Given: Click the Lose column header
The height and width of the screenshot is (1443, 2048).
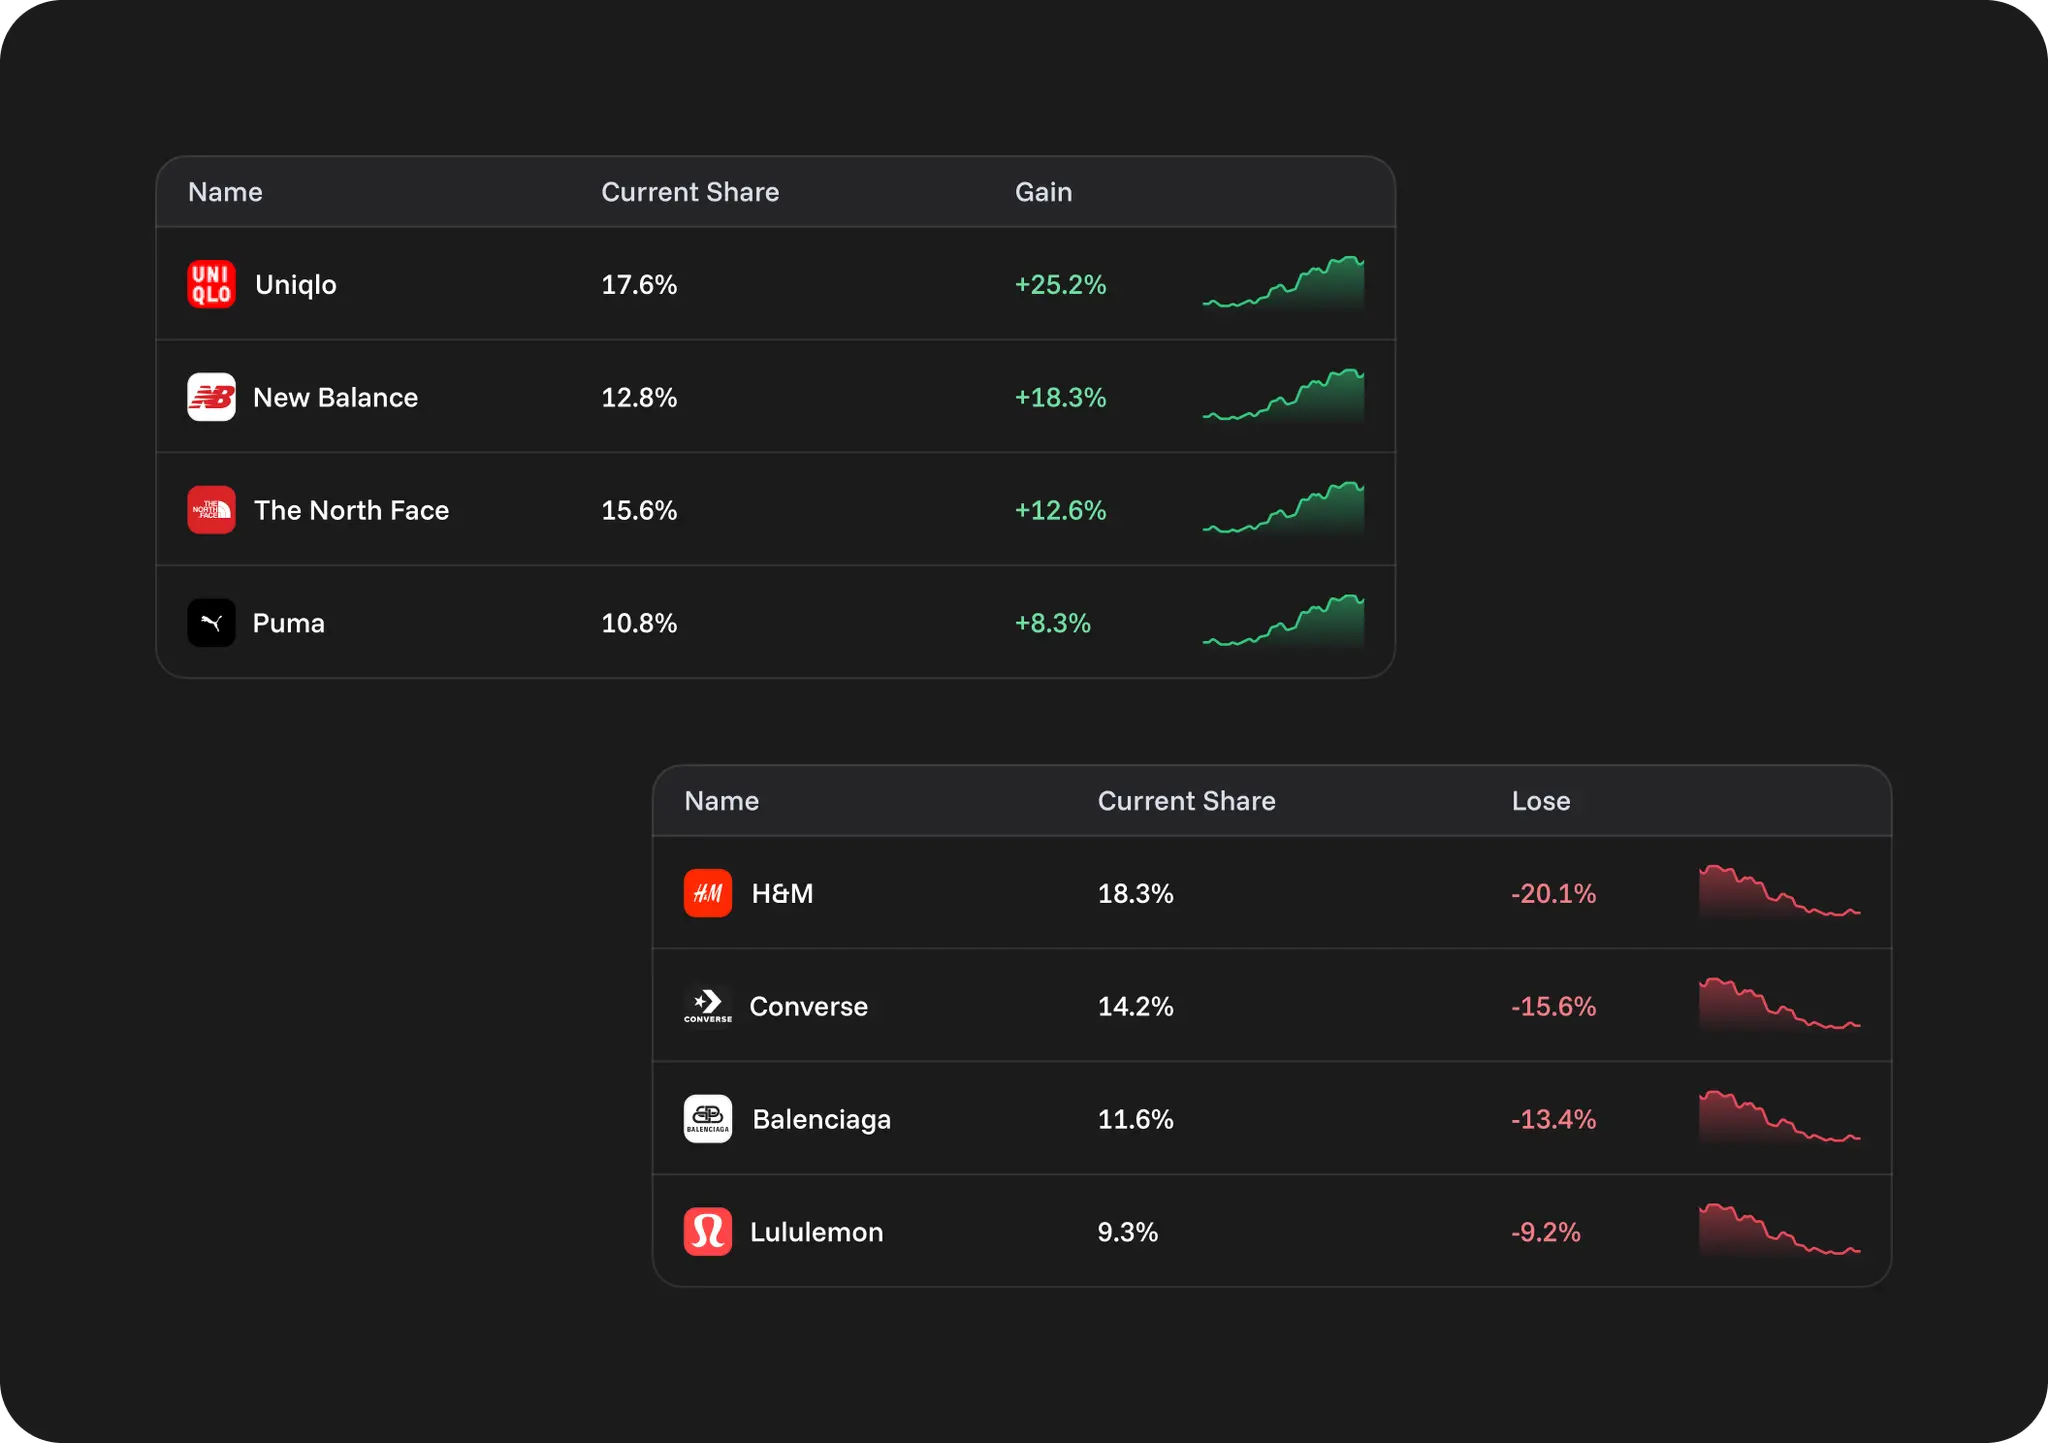Looking at the screenshot, I should click(x=1540, y=800).
